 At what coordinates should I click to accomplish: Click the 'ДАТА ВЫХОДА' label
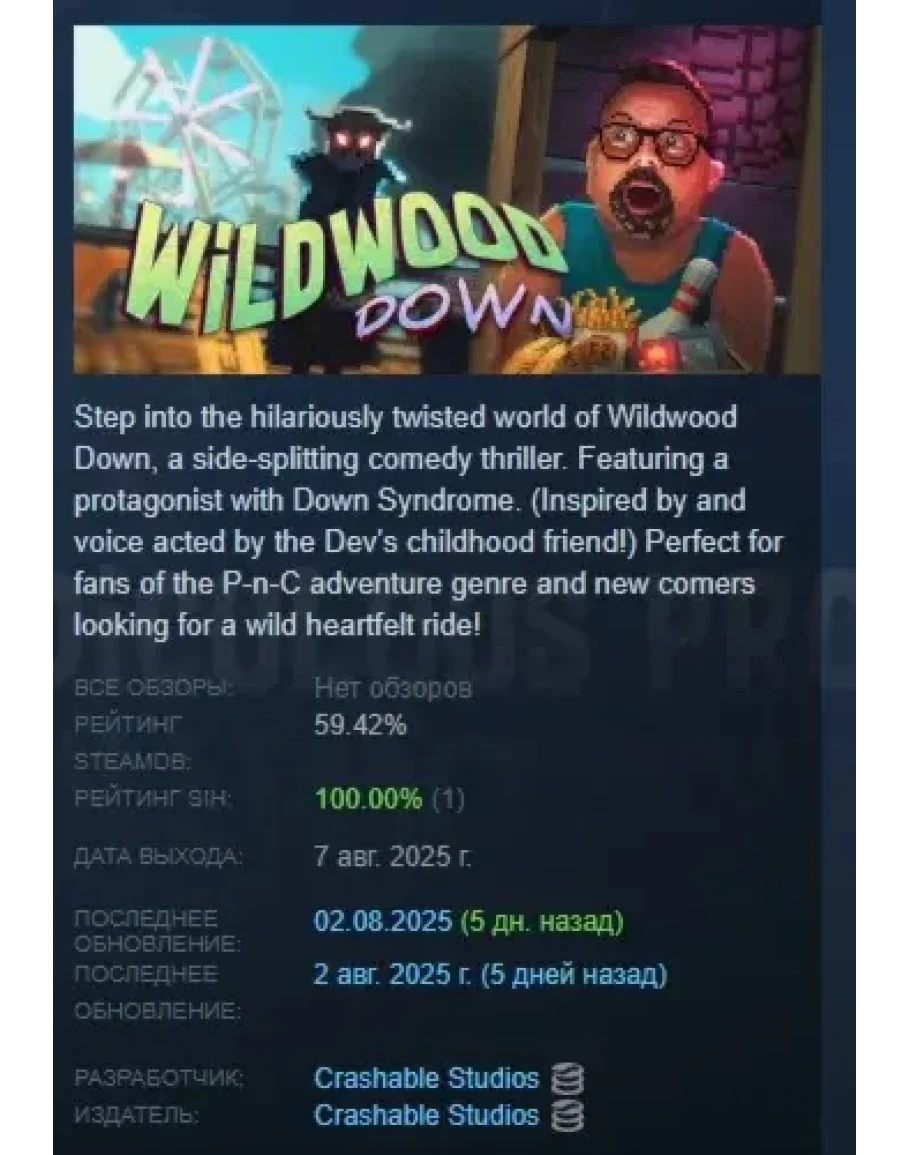[158, 857]
